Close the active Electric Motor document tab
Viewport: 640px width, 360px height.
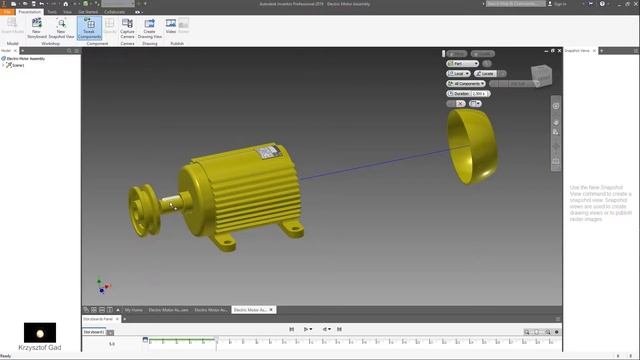coord(271,310)
